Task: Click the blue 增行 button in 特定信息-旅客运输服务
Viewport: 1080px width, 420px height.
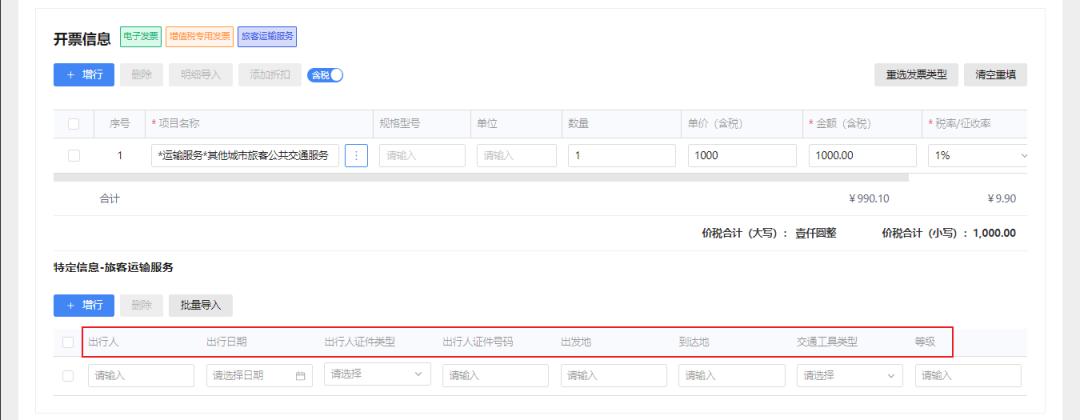Action: (83, 306)
